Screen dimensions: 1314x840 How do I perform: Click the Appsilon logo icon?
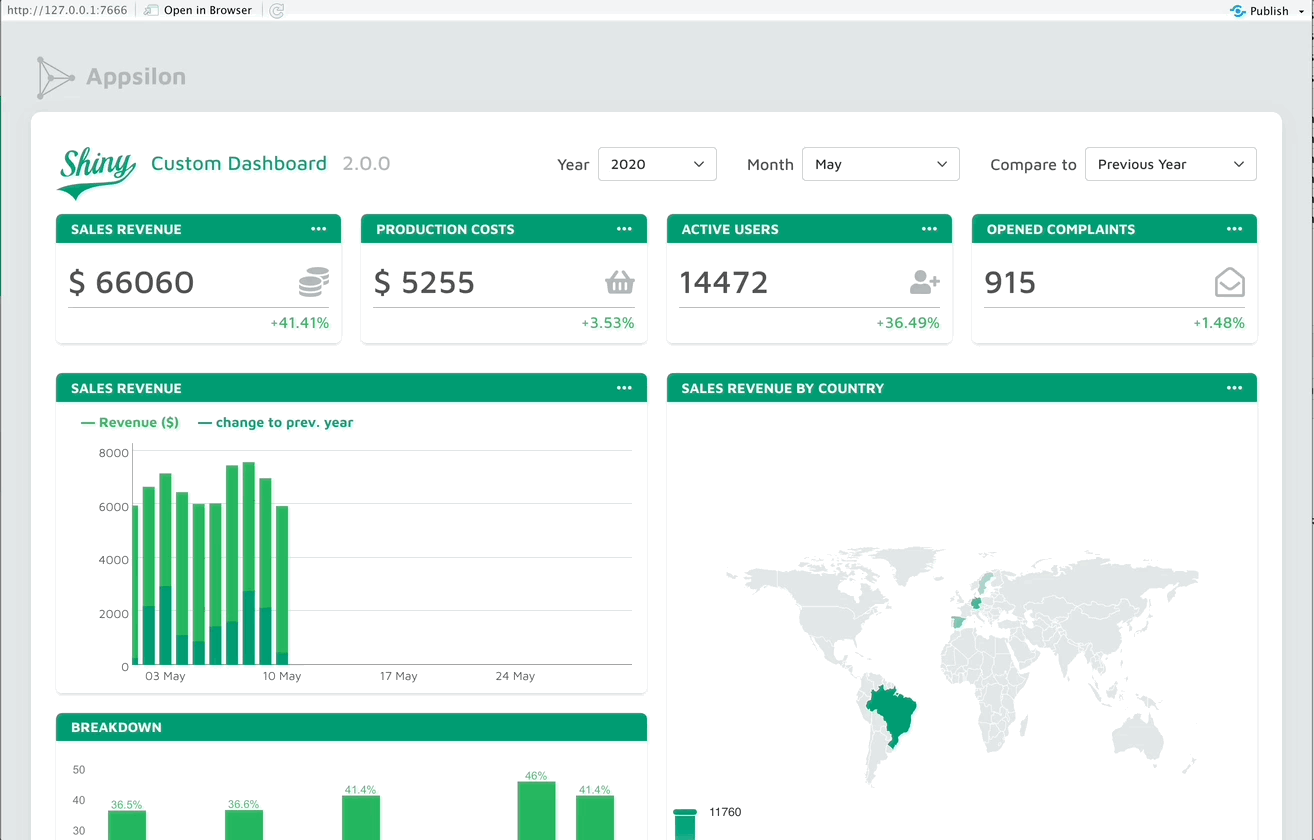pos(55,78)
